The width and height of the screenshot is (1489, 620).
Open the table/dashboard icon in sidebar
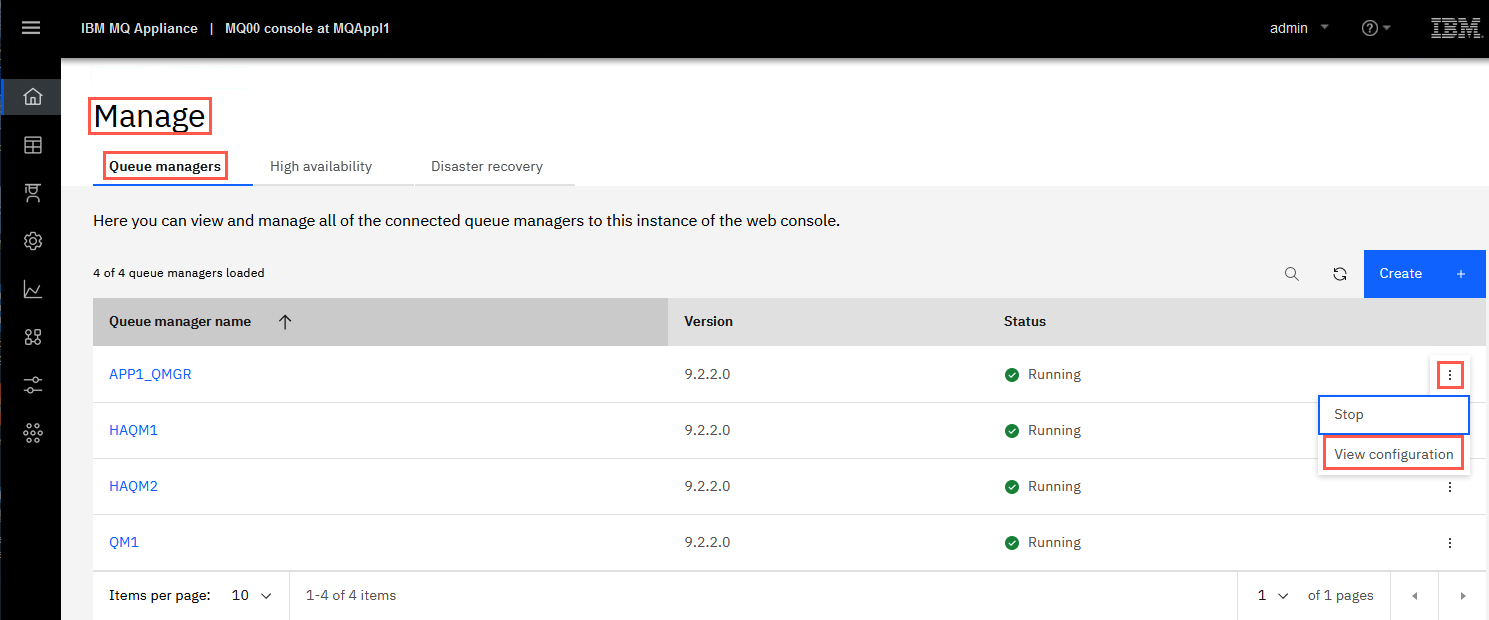click(33, 145)
